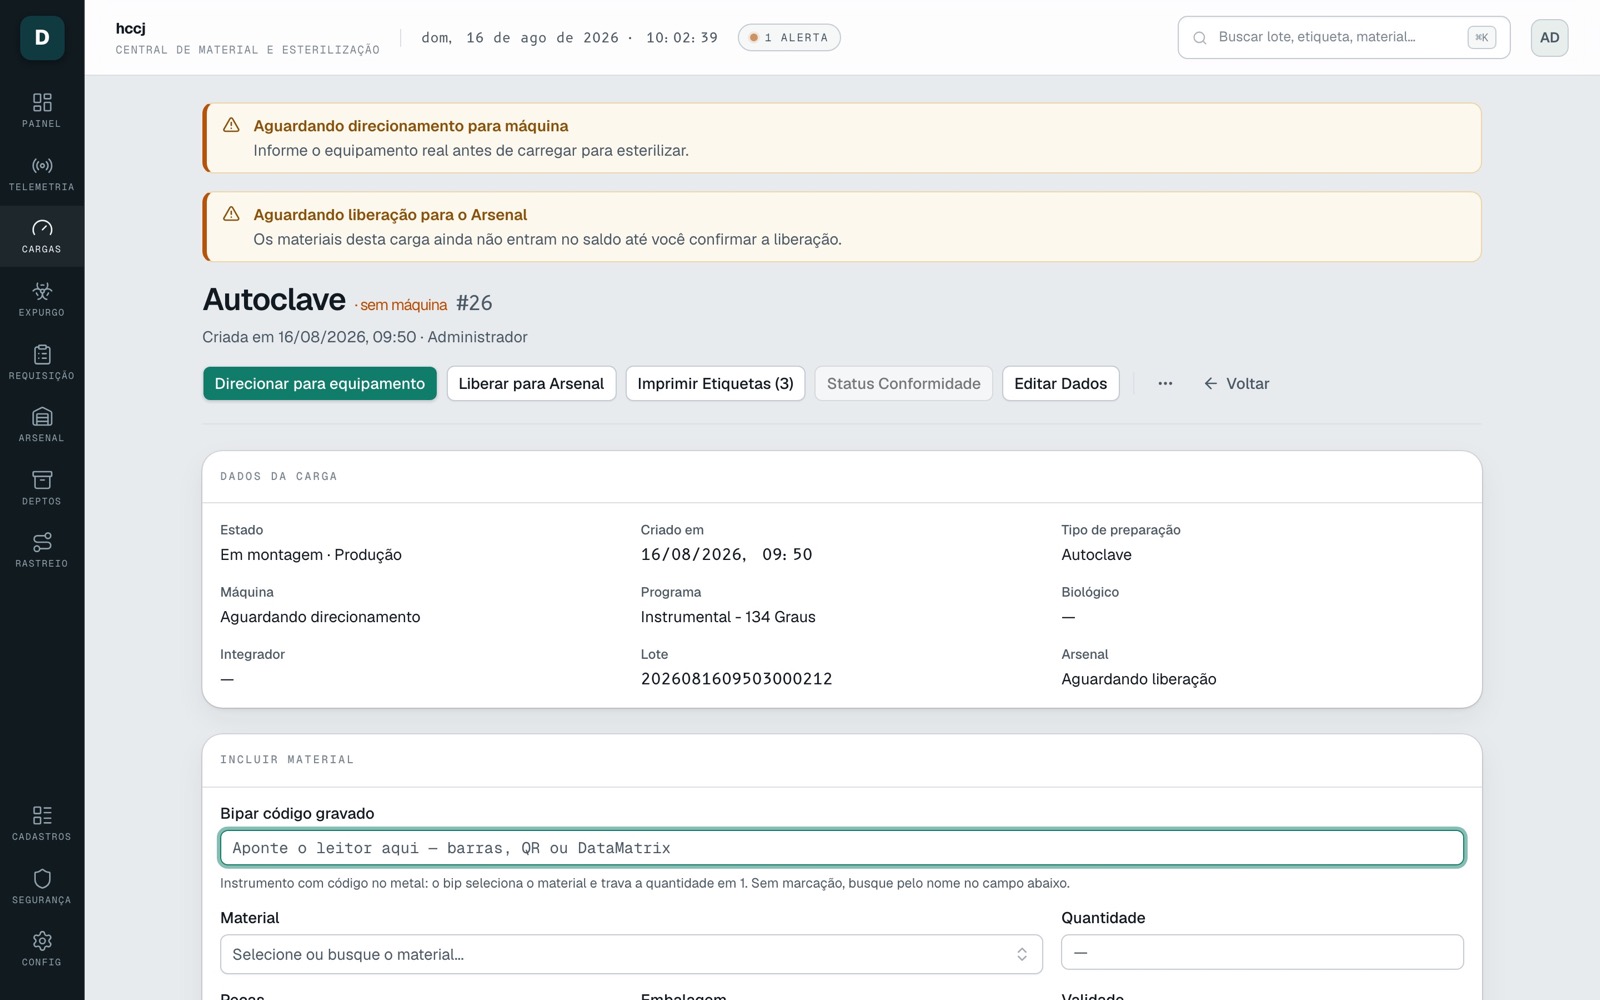Viewport: 1600px width, 1000px height.
Task: Open the Material selection combo box
Action: [631, 954]
